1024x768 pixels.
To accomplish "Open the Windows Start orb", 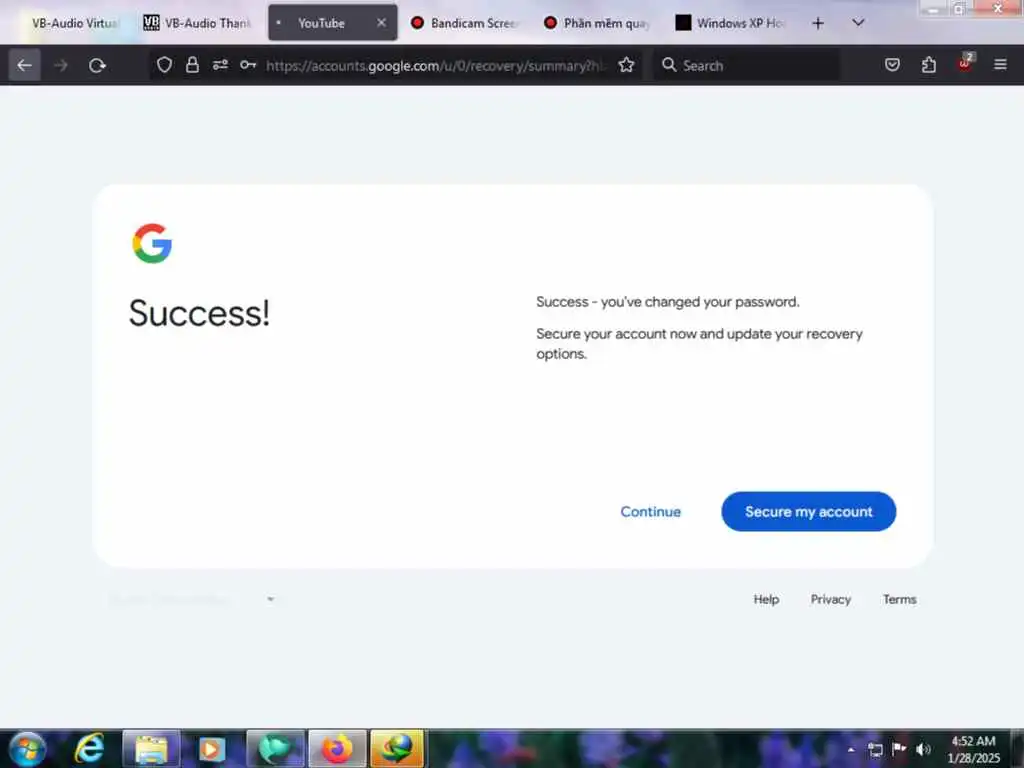I will coord(28,748).
